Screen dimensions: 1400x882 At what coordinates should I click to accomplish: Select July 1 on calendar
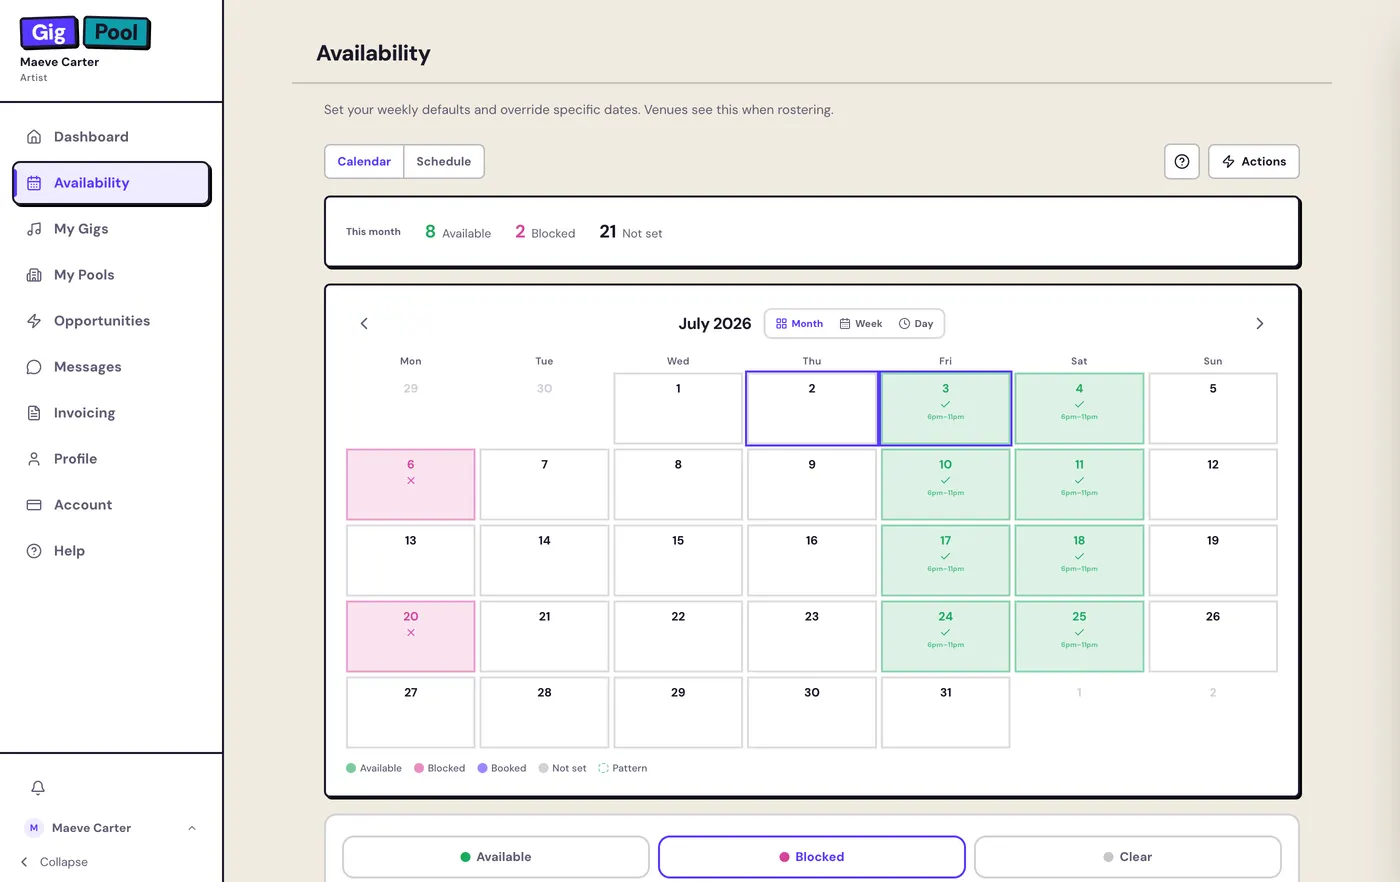(x=678, y=408)
